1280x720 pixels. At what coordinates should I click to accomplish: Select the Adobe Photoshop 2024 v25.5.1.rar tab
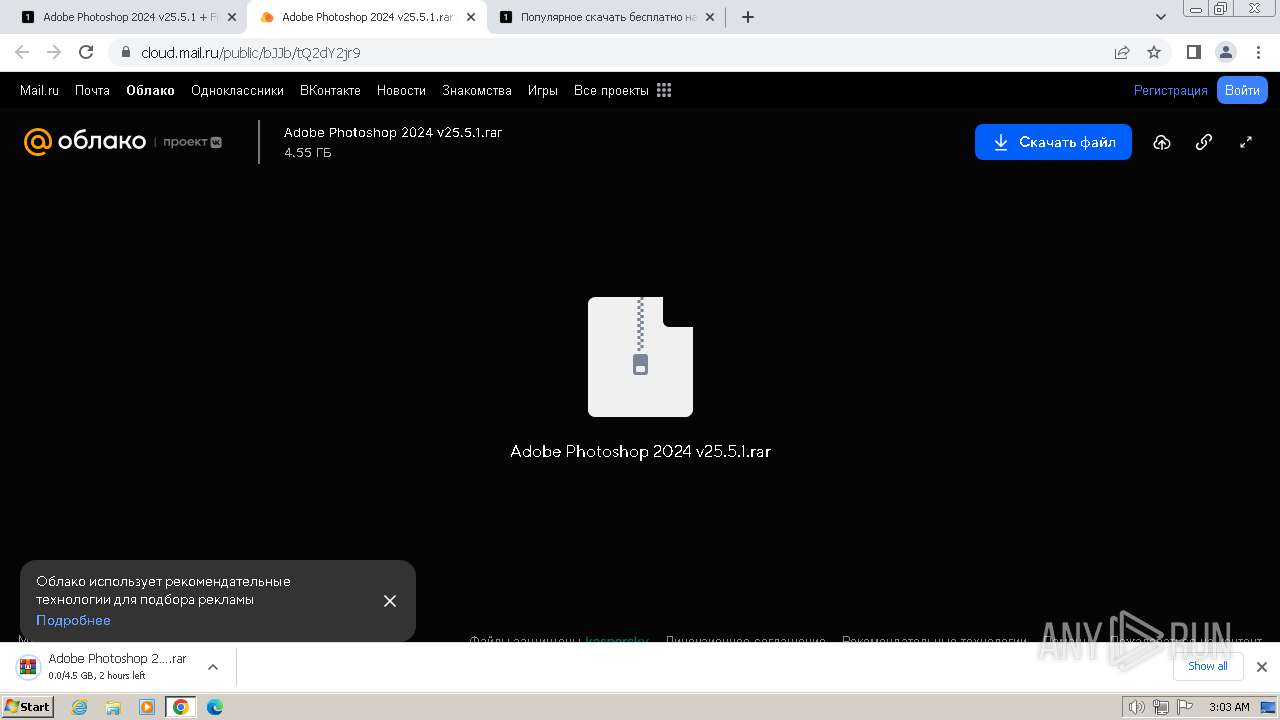pos(367,17)
